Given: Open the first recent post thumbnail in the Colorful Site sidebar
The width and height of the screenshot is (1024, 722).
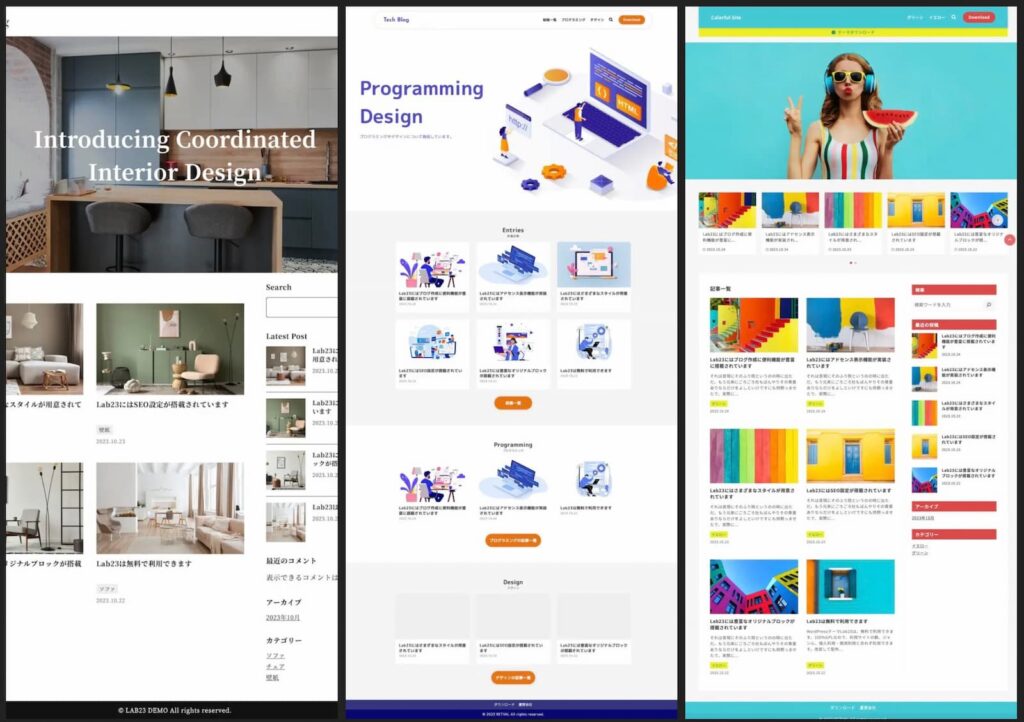Looking at the screenshot, I should click(924, 345).
